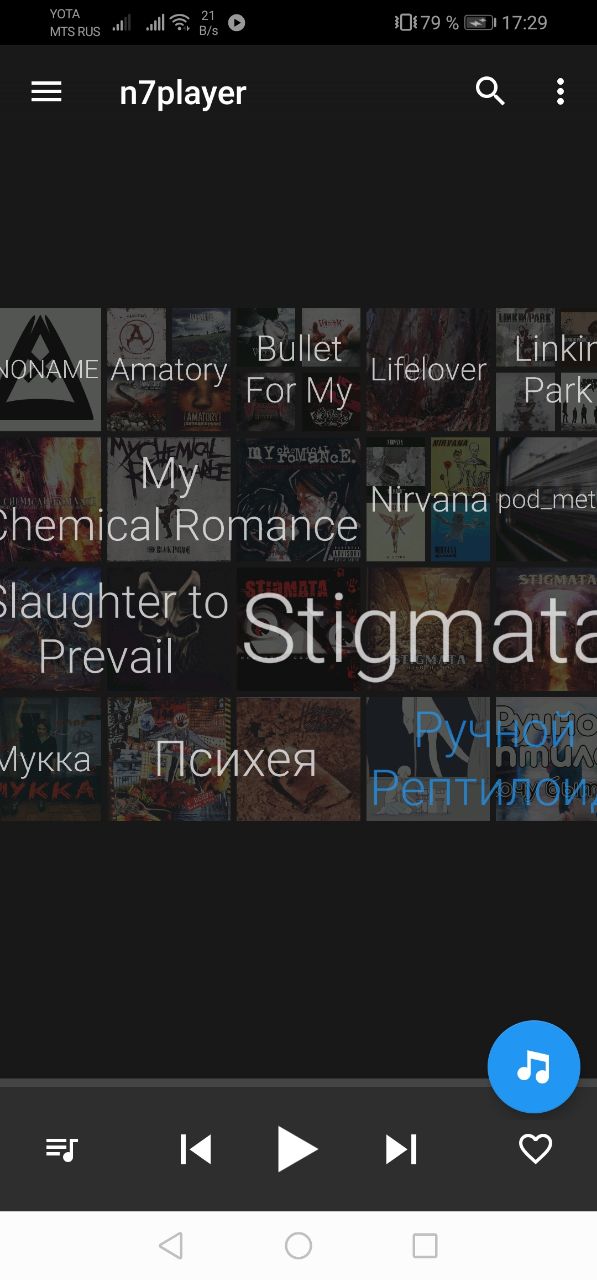This screenshot has width=597, height=1280.
Task: Open the three-dot overflow menu
Action: click(560, 92)
